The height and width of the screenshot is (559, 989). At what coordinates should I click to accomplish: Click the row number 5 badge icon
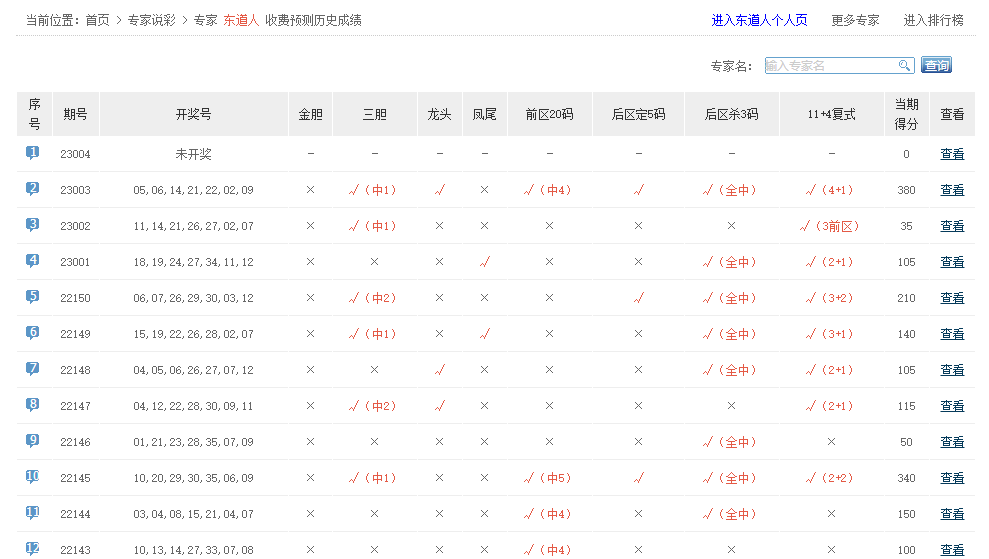click(33, 297)
